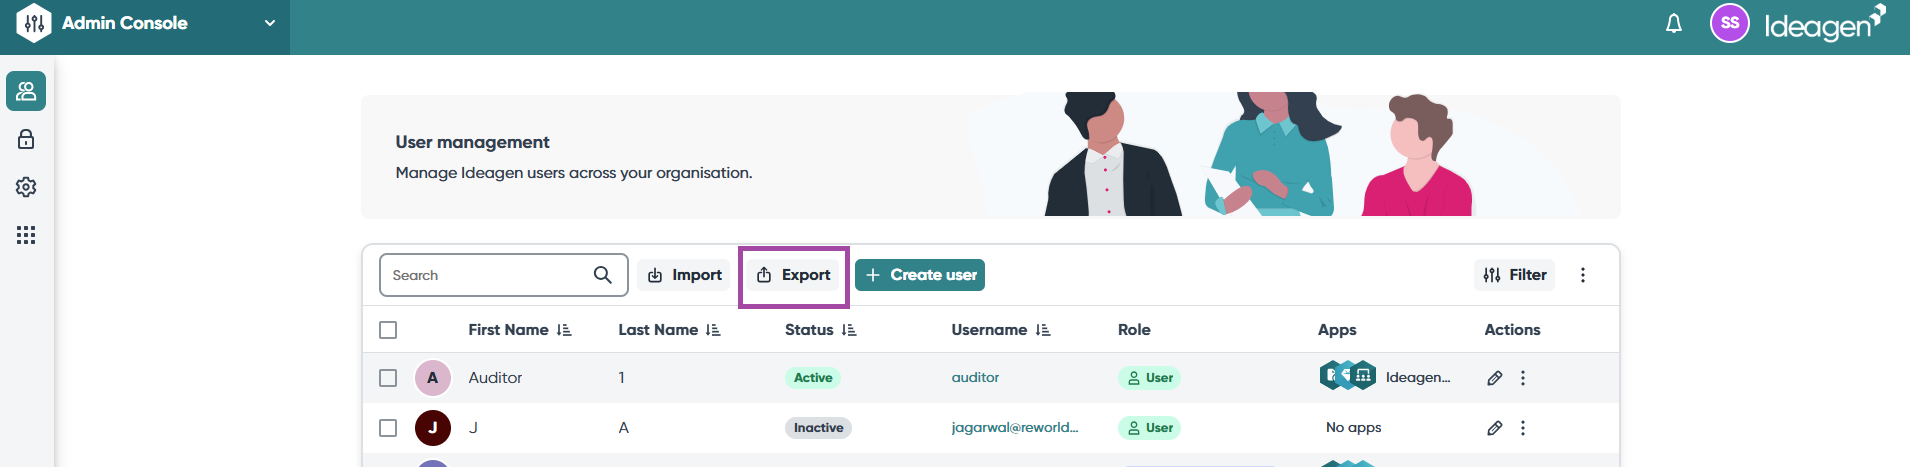The image size is (1910, 467).
Task: Click the search magnifier icon
Action: click(x=603, y=275)
